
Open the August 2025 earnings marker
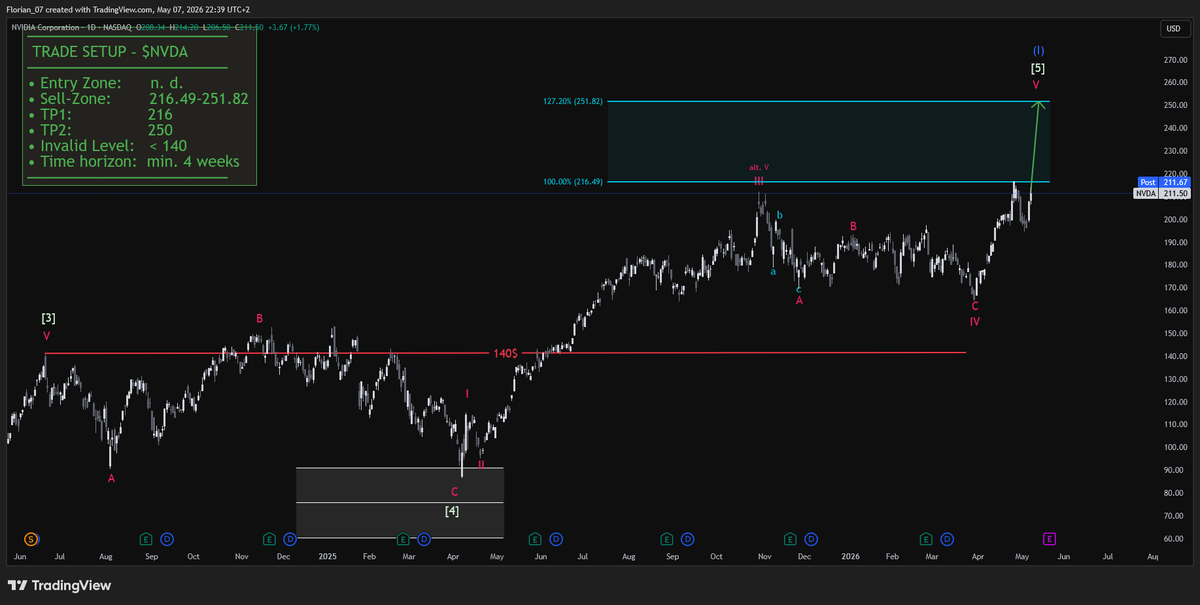667,538
